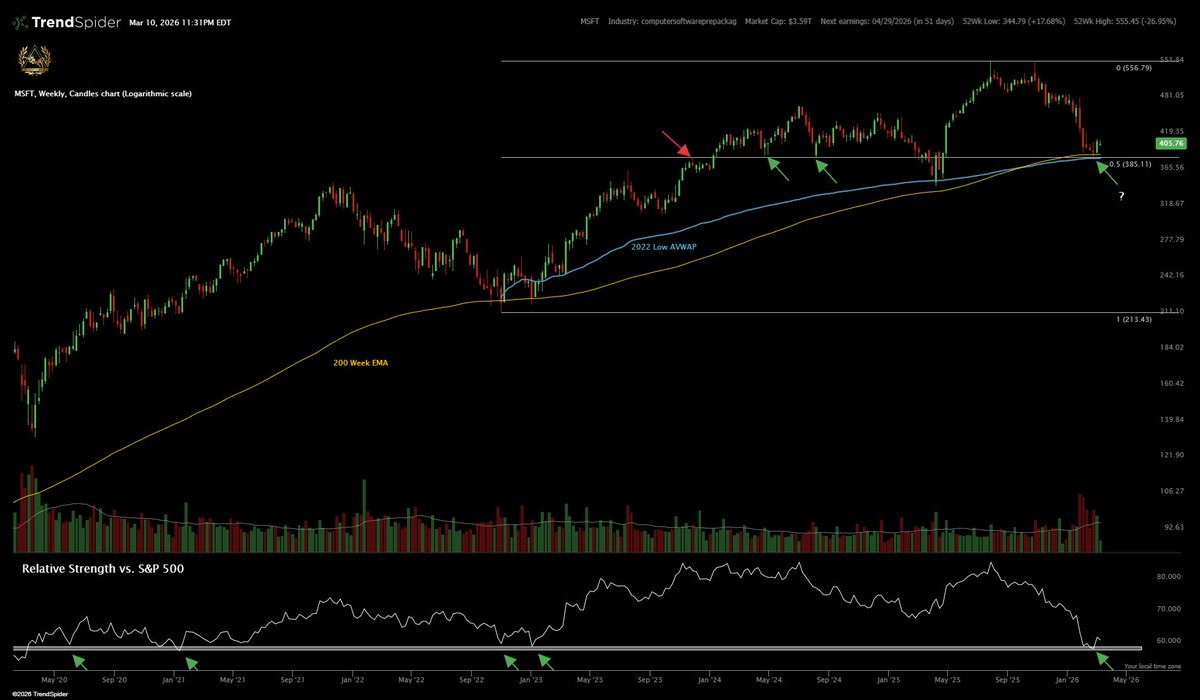Screen dimensions: 1200x700
Task: Click the Sep '25 date on the time axis
Action: coord(1008,679)
